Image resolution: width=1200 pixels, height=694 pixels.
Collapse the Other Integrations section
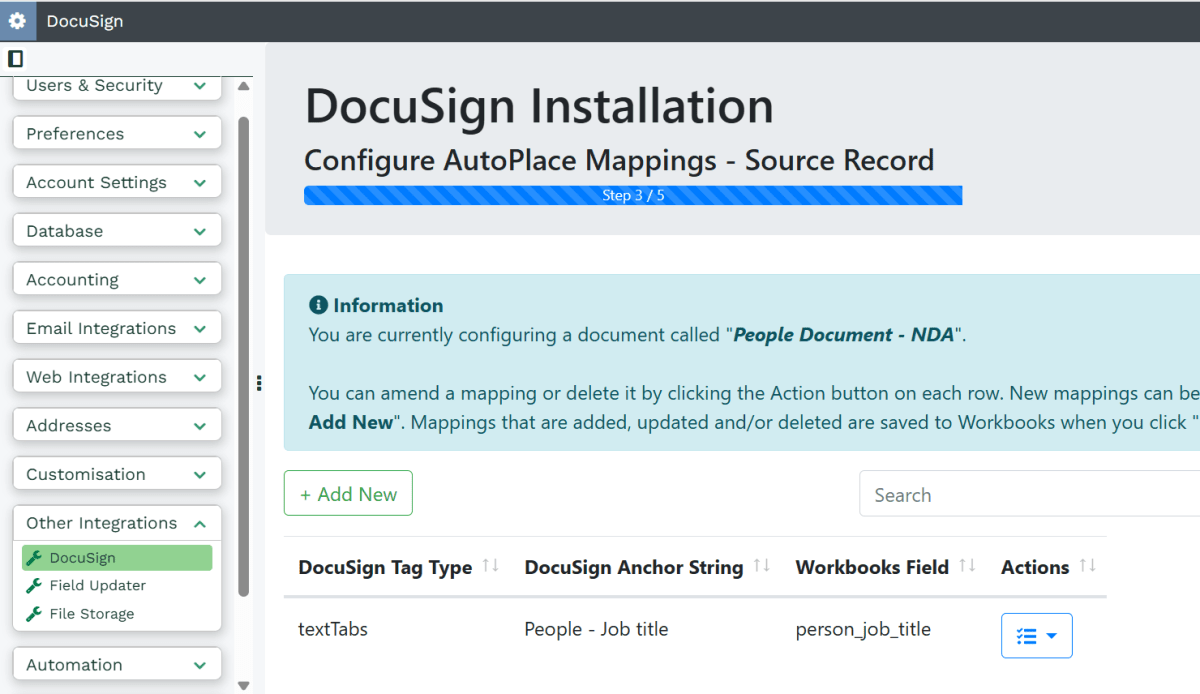[117, 523]
